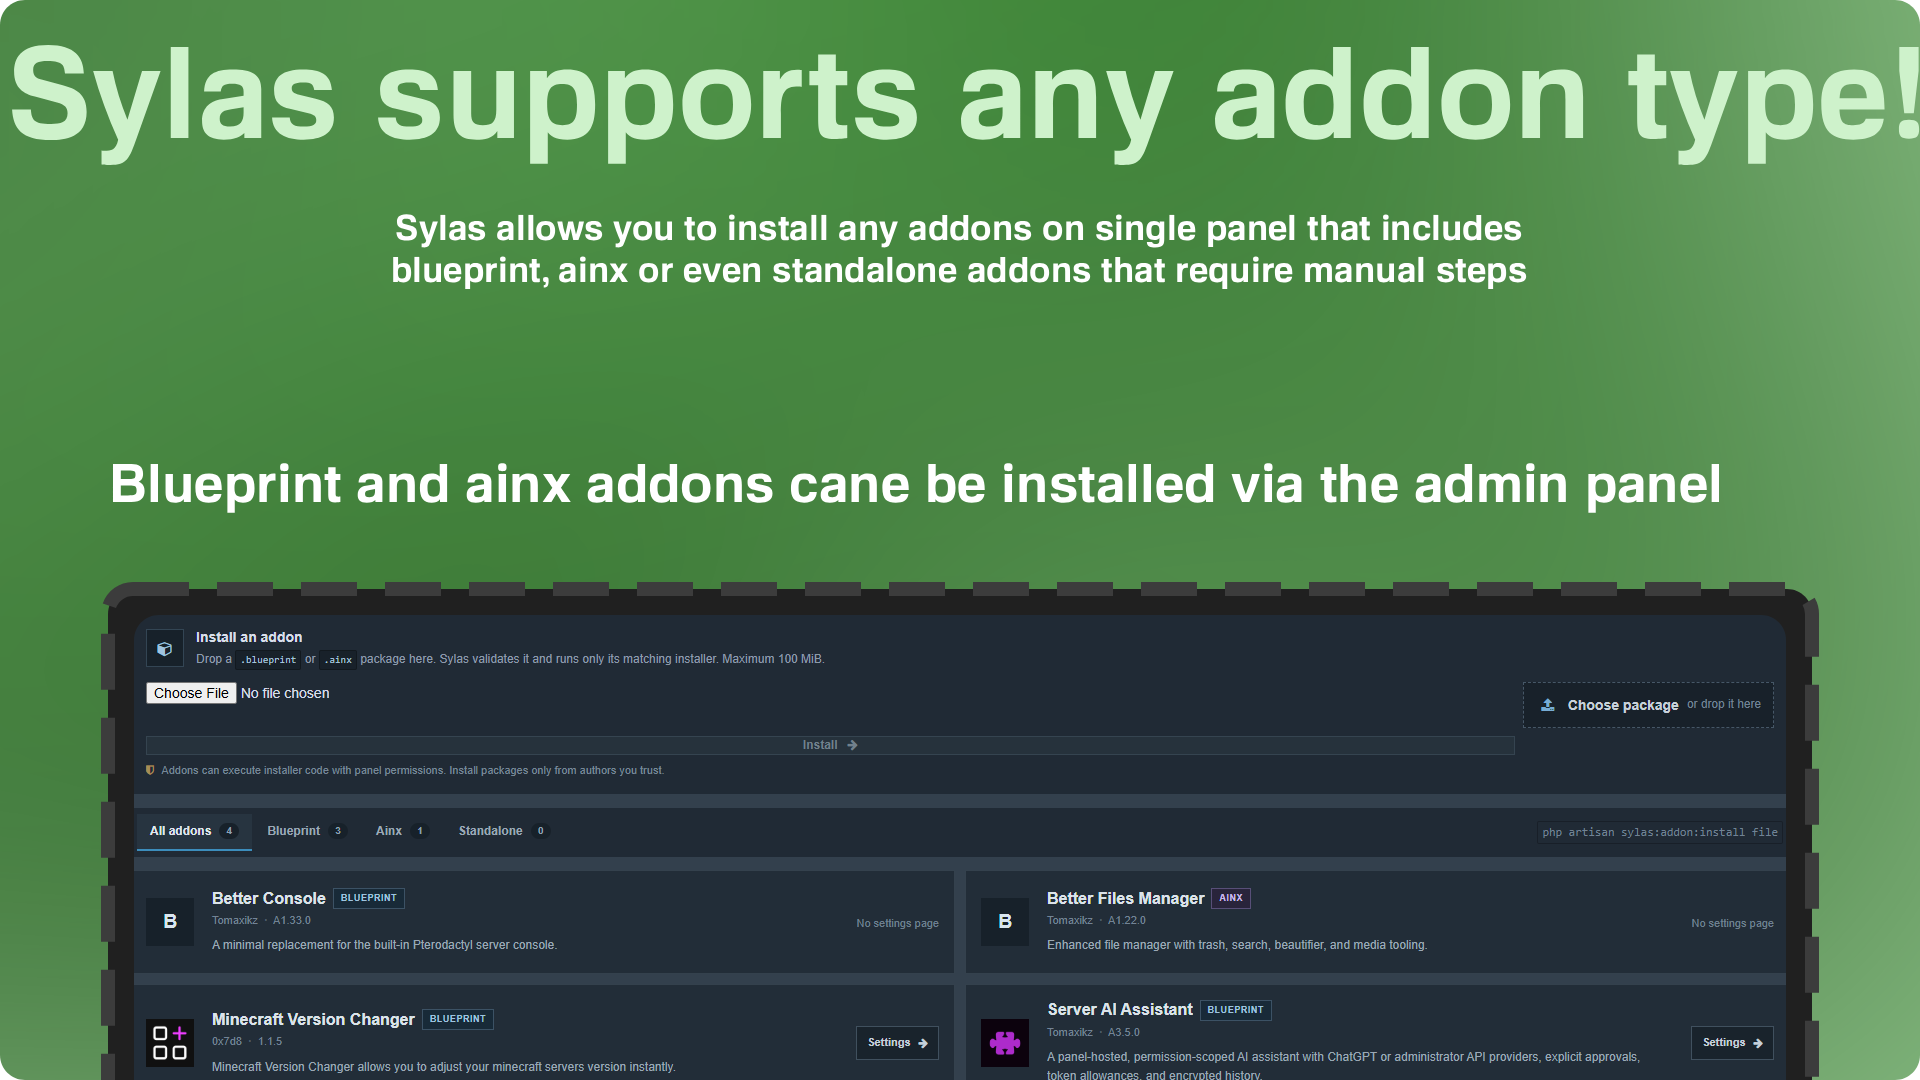Switch to the Standalone tab
The height and width of the screenshot is (1080, 1920).
coord(504,831)
